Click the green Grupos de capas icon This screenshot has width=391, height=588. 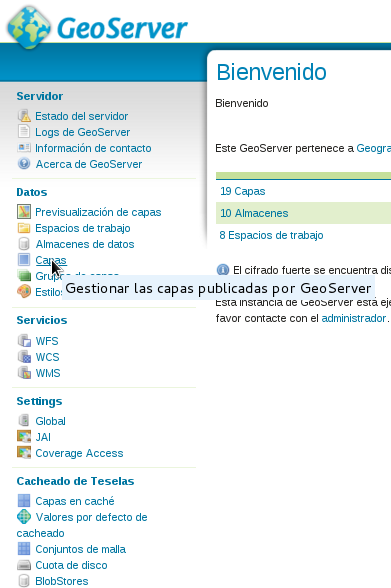click(24, 276)
